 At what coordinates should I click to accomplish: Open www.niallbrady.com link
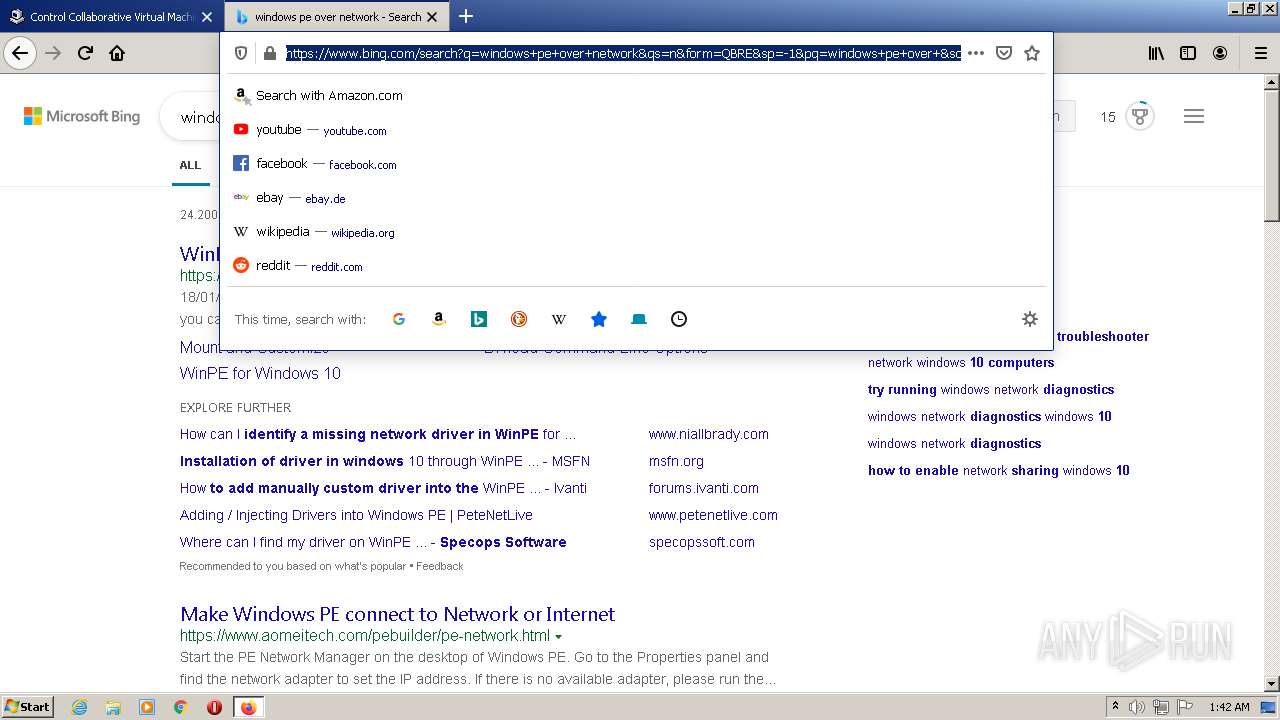click(x=709, y=434)
